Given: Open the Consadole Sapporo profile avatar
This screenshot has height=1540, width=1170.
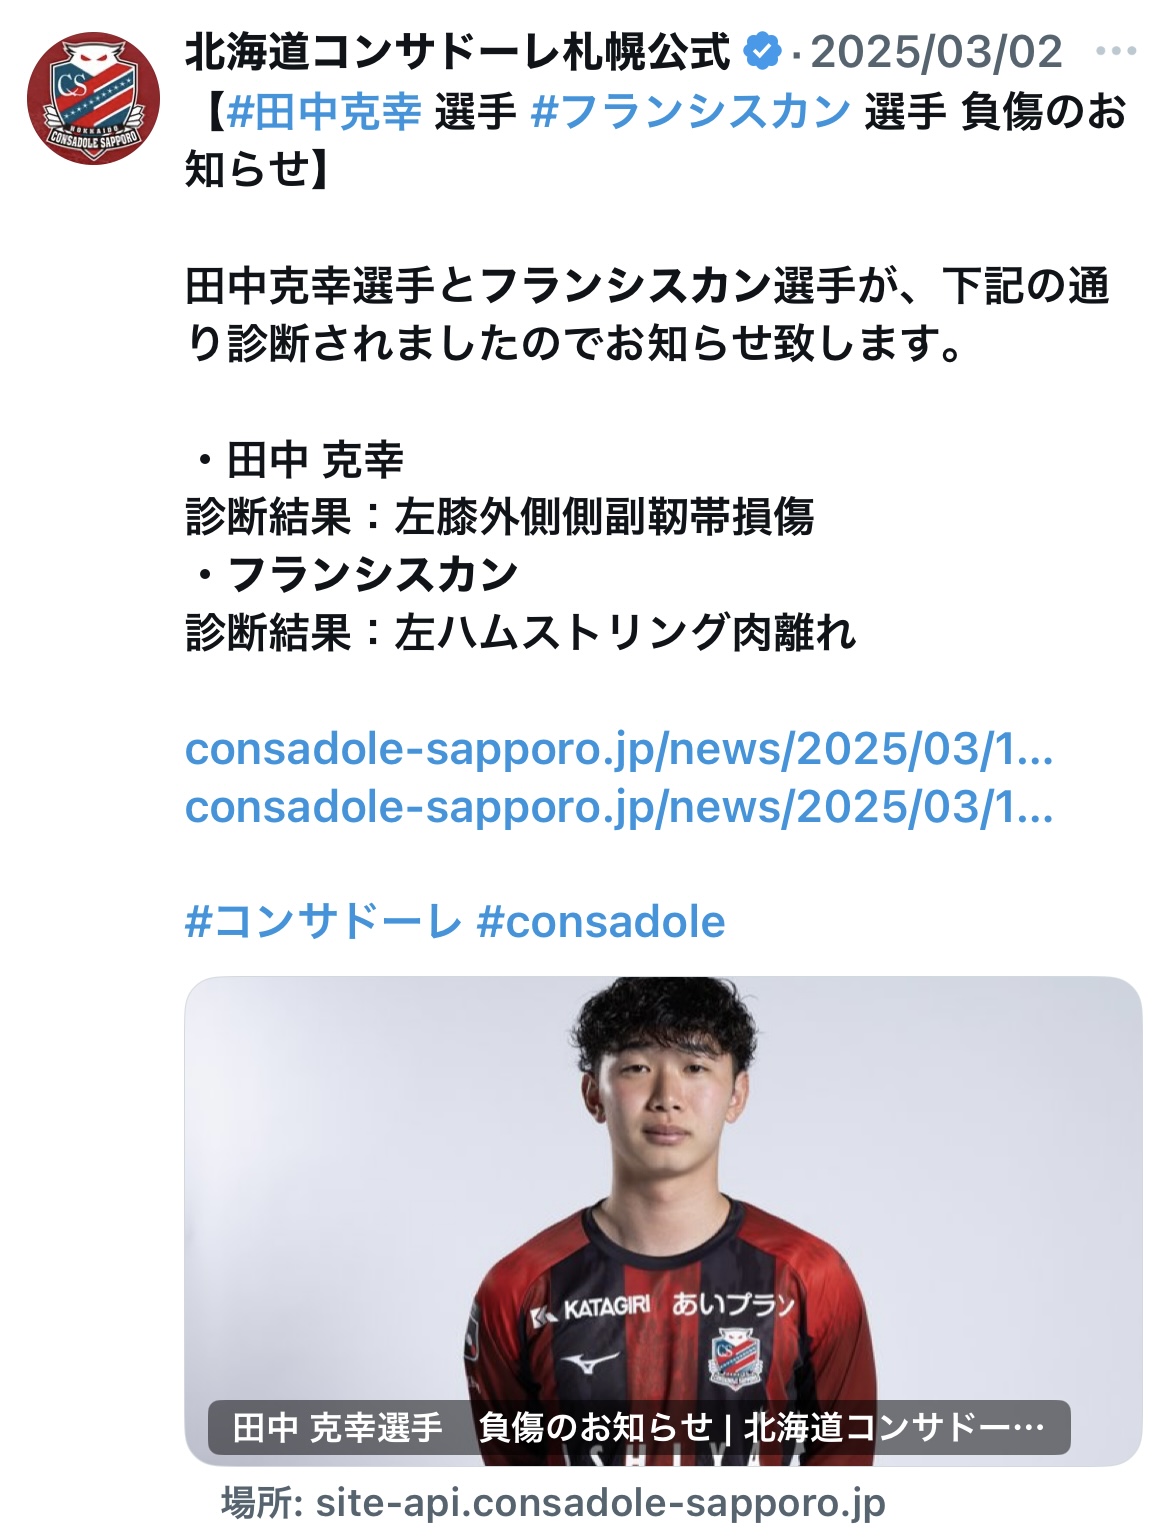Looking at the screenshot, I should pos(93,98).
